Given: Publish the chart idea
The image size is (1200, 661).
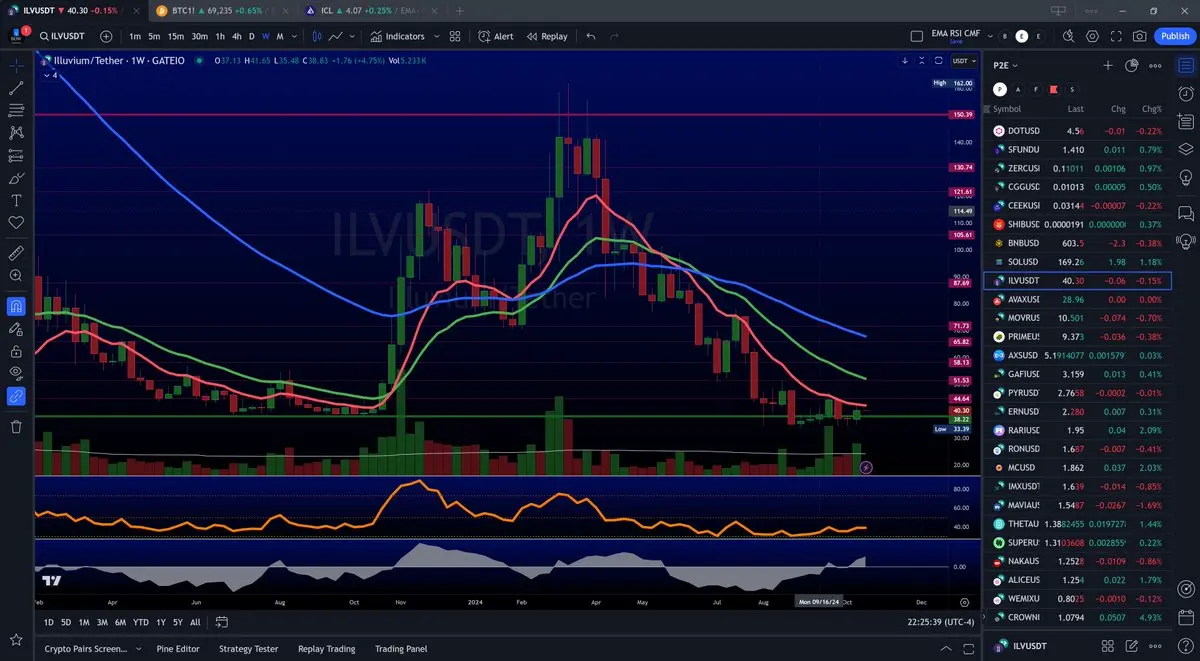Looking at the screenshot, I should 1175,36.
